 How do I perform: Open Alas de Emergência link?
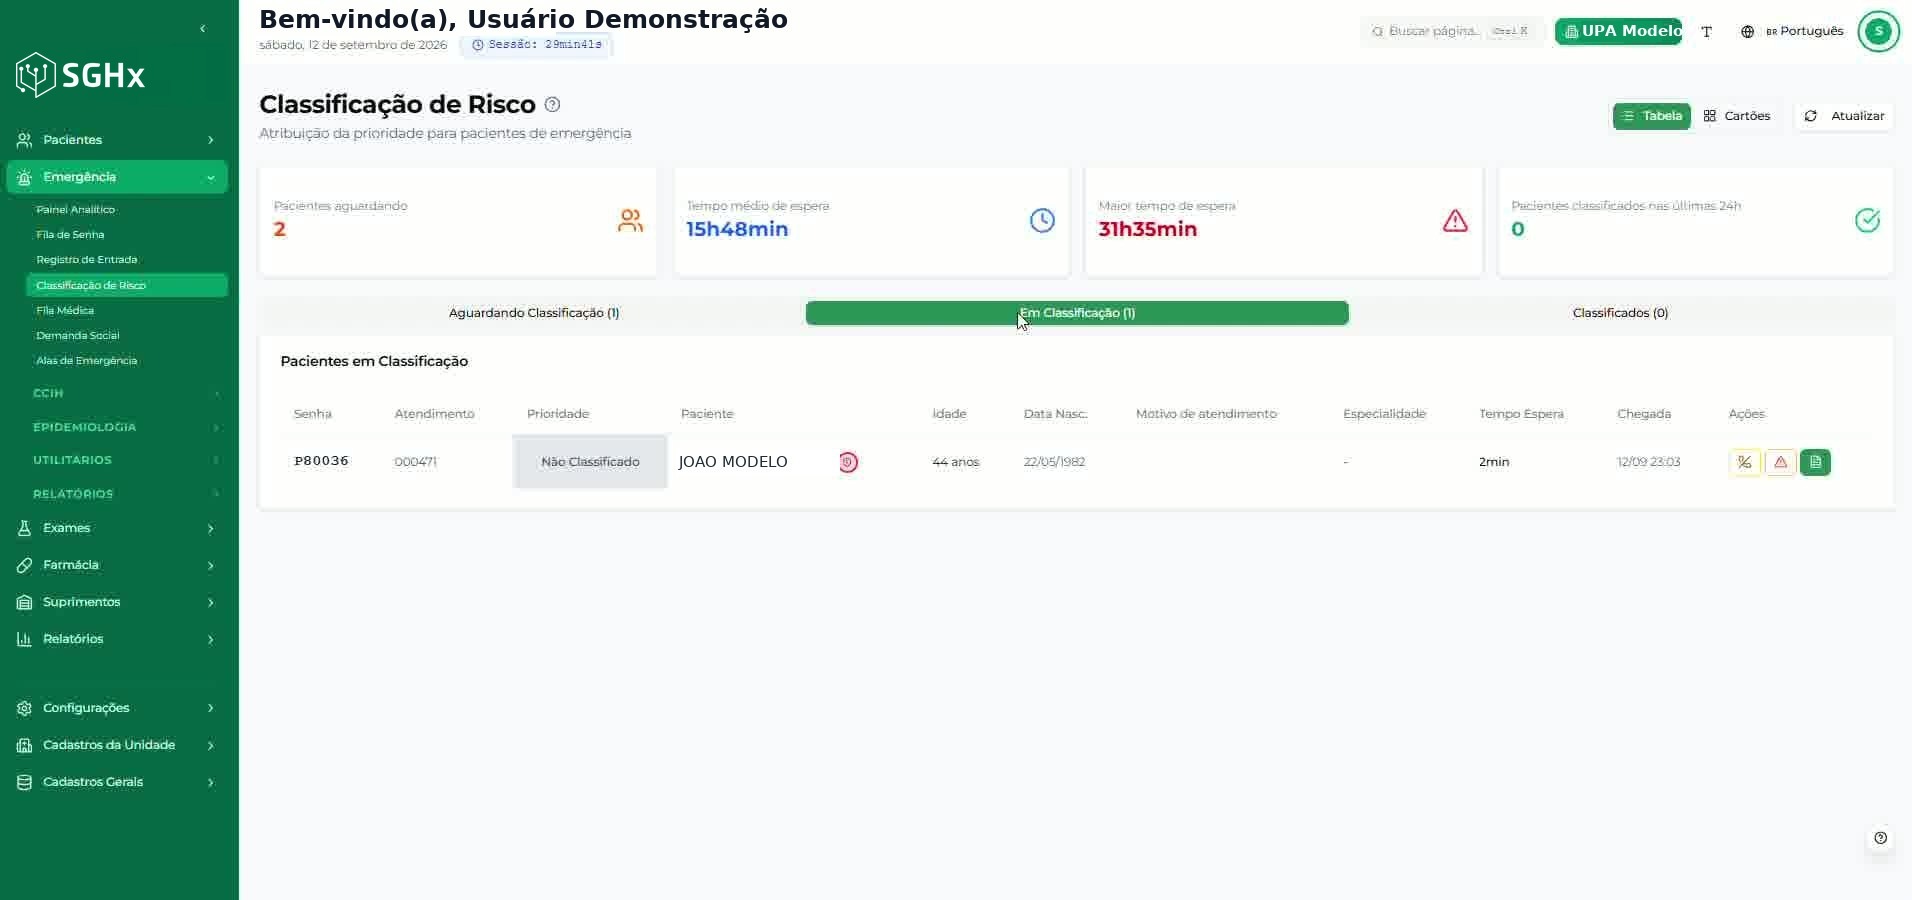click(x=86, y=361)
